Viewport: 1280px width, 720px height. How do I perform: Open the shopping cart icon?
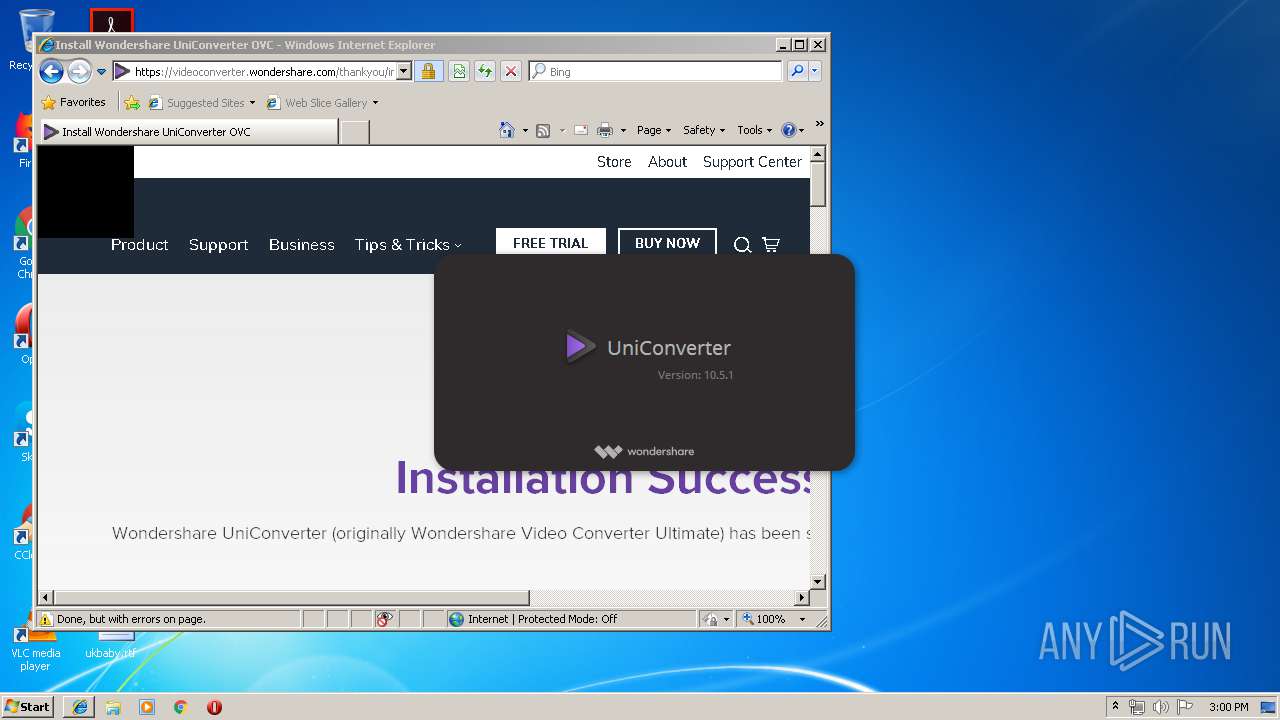[770, 245]
